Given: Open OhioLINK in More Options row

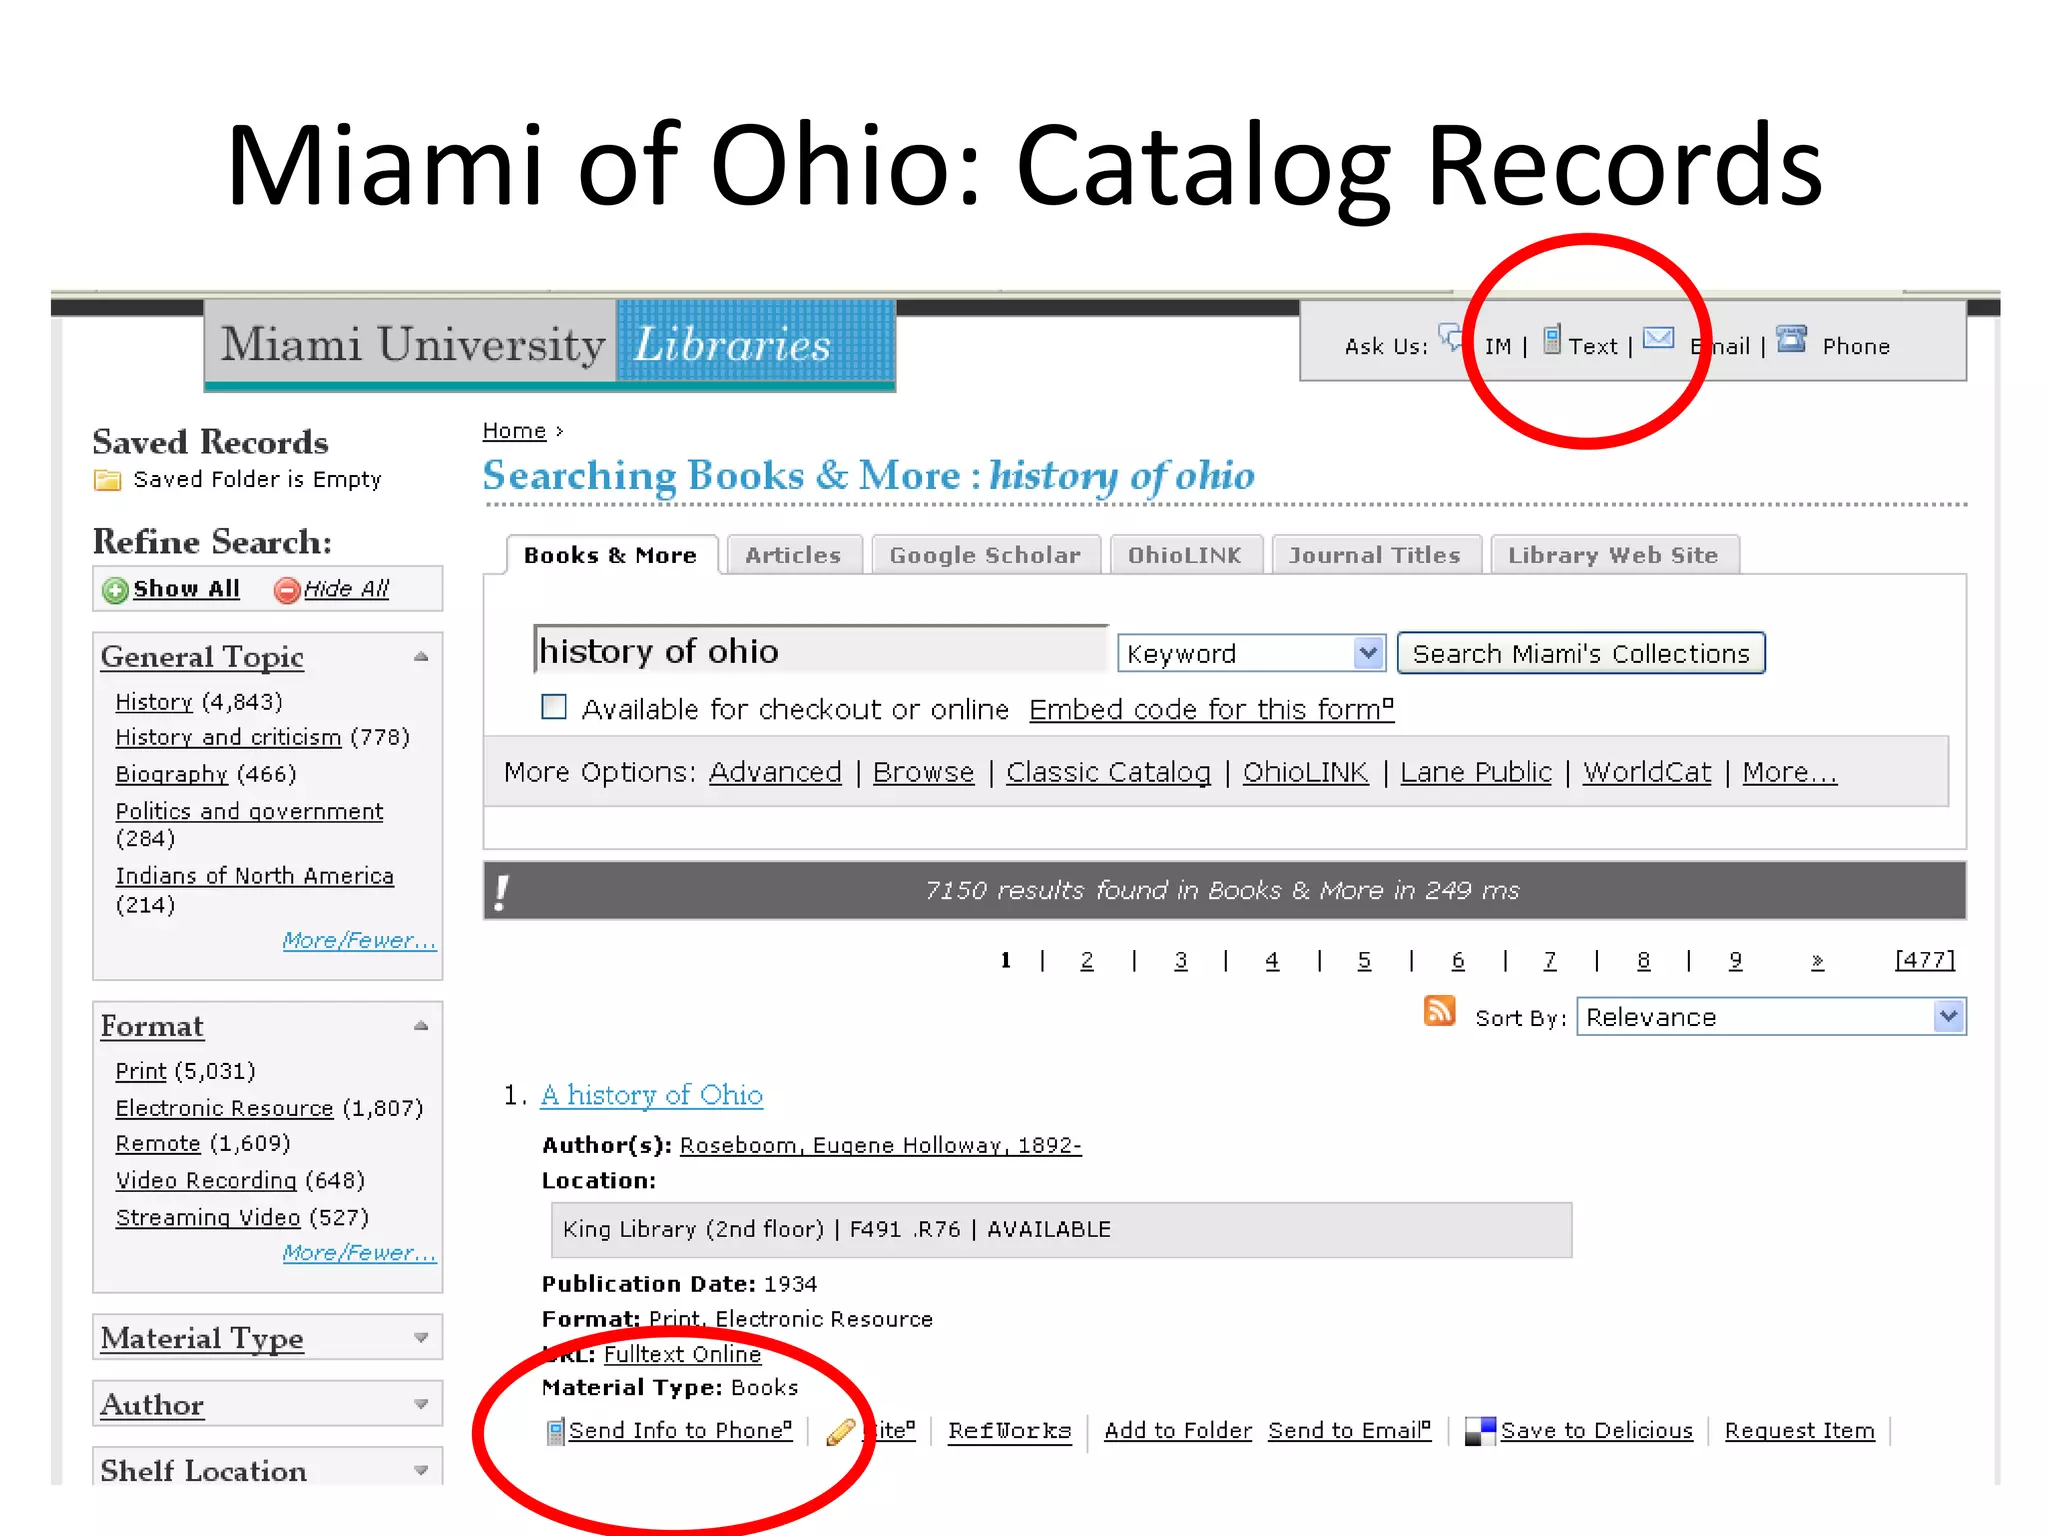Looking at the screenshot, I should click(x=1305, y=772).
